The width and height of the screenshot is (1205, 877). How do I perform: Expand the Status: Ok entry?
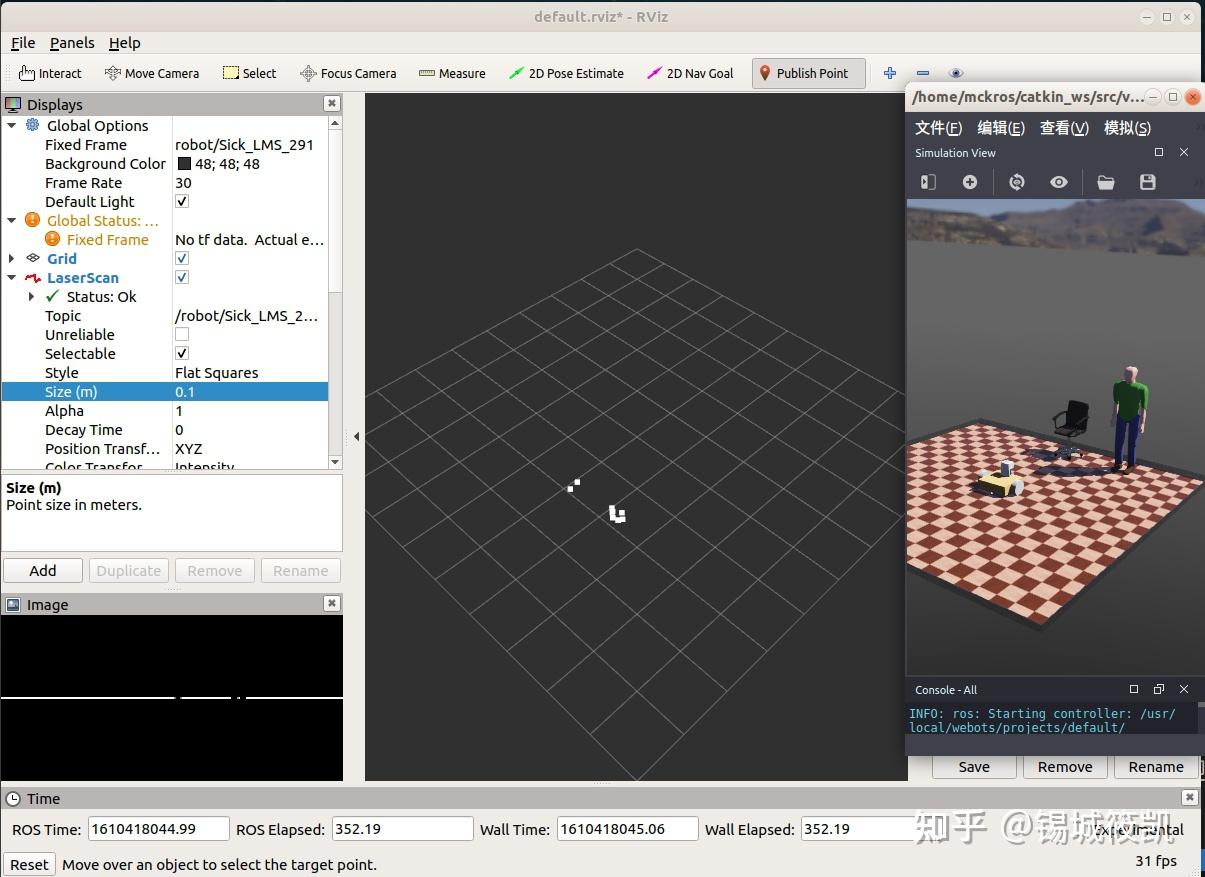(x=31, y=297)
